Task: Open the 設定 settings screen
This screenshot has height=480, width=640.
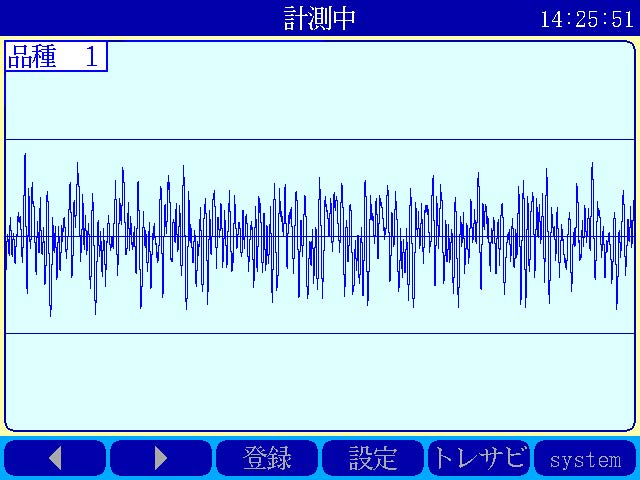Action: pos(373,458)
